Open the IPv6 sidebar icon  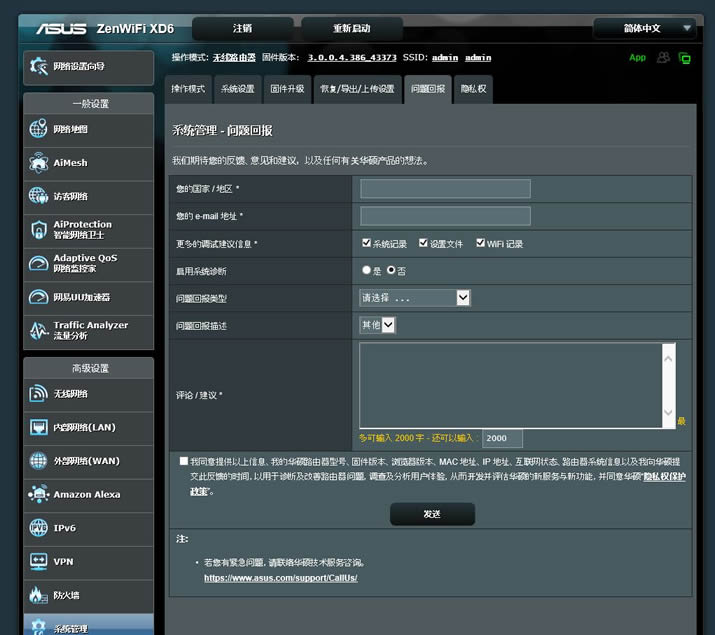coord(38,528)
